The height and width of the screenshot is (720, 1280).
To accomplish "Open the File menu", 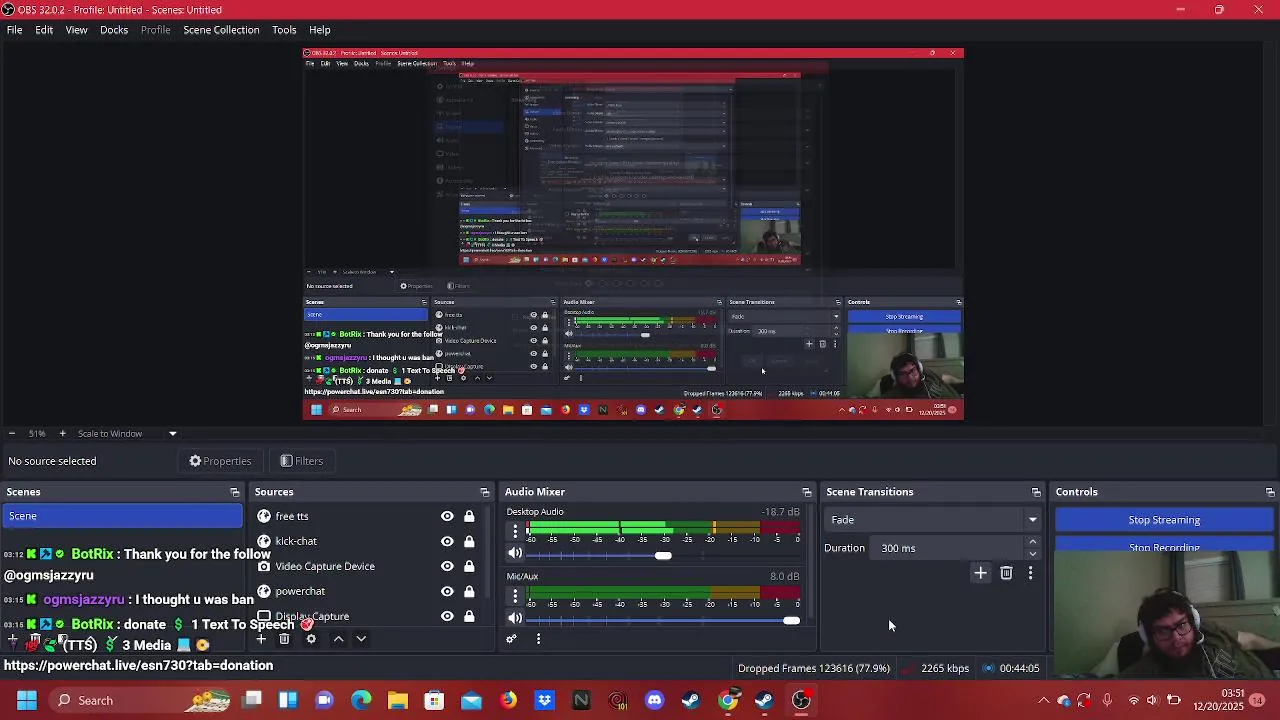I will tap(15, 30).
